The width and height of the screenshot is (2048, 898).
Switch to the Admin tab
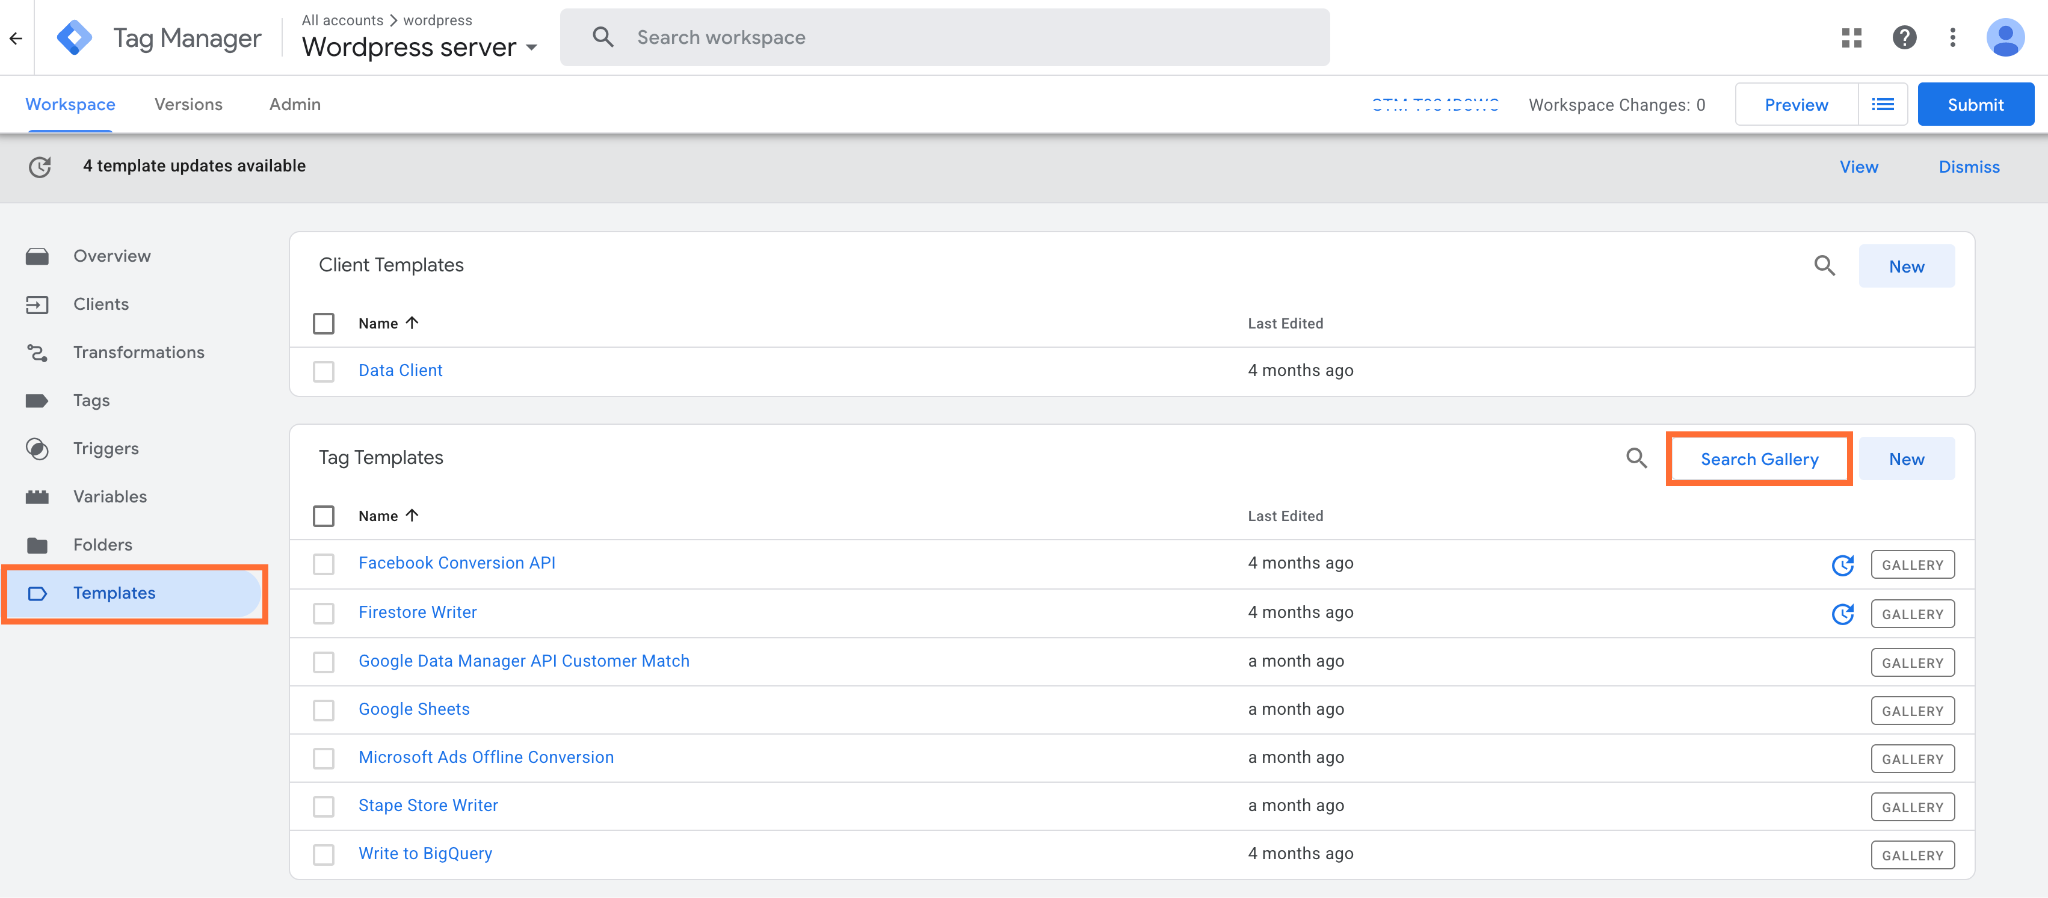click(x=295, y=104)
